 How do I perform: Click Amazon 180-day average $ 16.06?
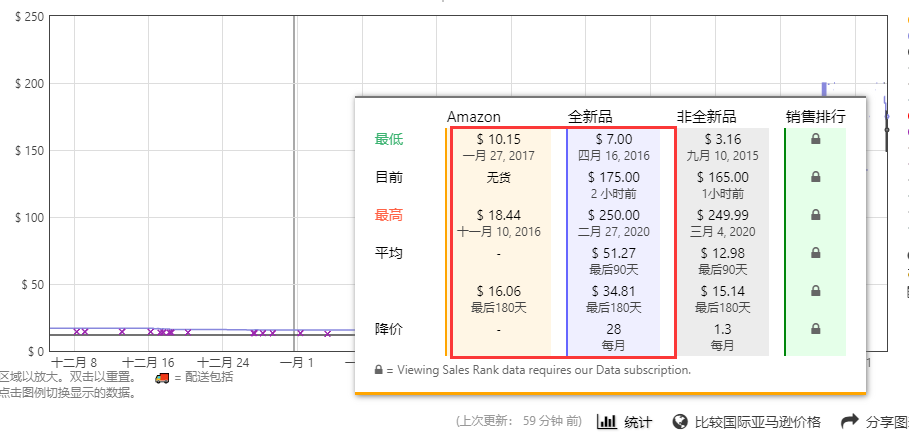click(499, 291)
